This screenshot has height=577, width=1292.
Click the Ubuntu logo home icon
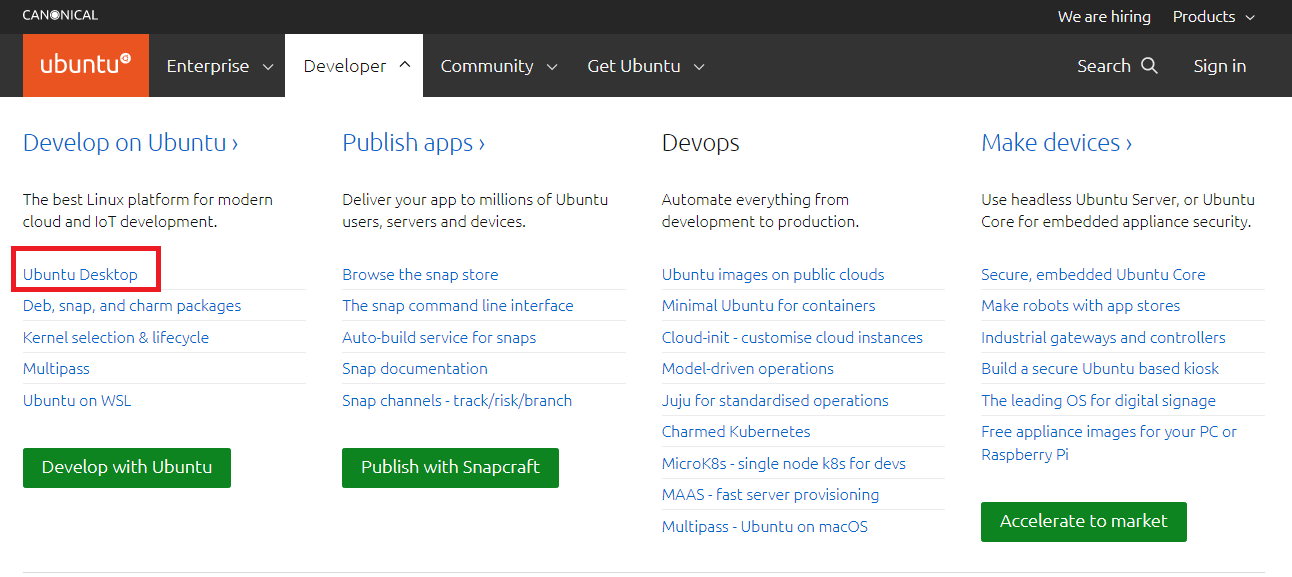click(86, 65)
